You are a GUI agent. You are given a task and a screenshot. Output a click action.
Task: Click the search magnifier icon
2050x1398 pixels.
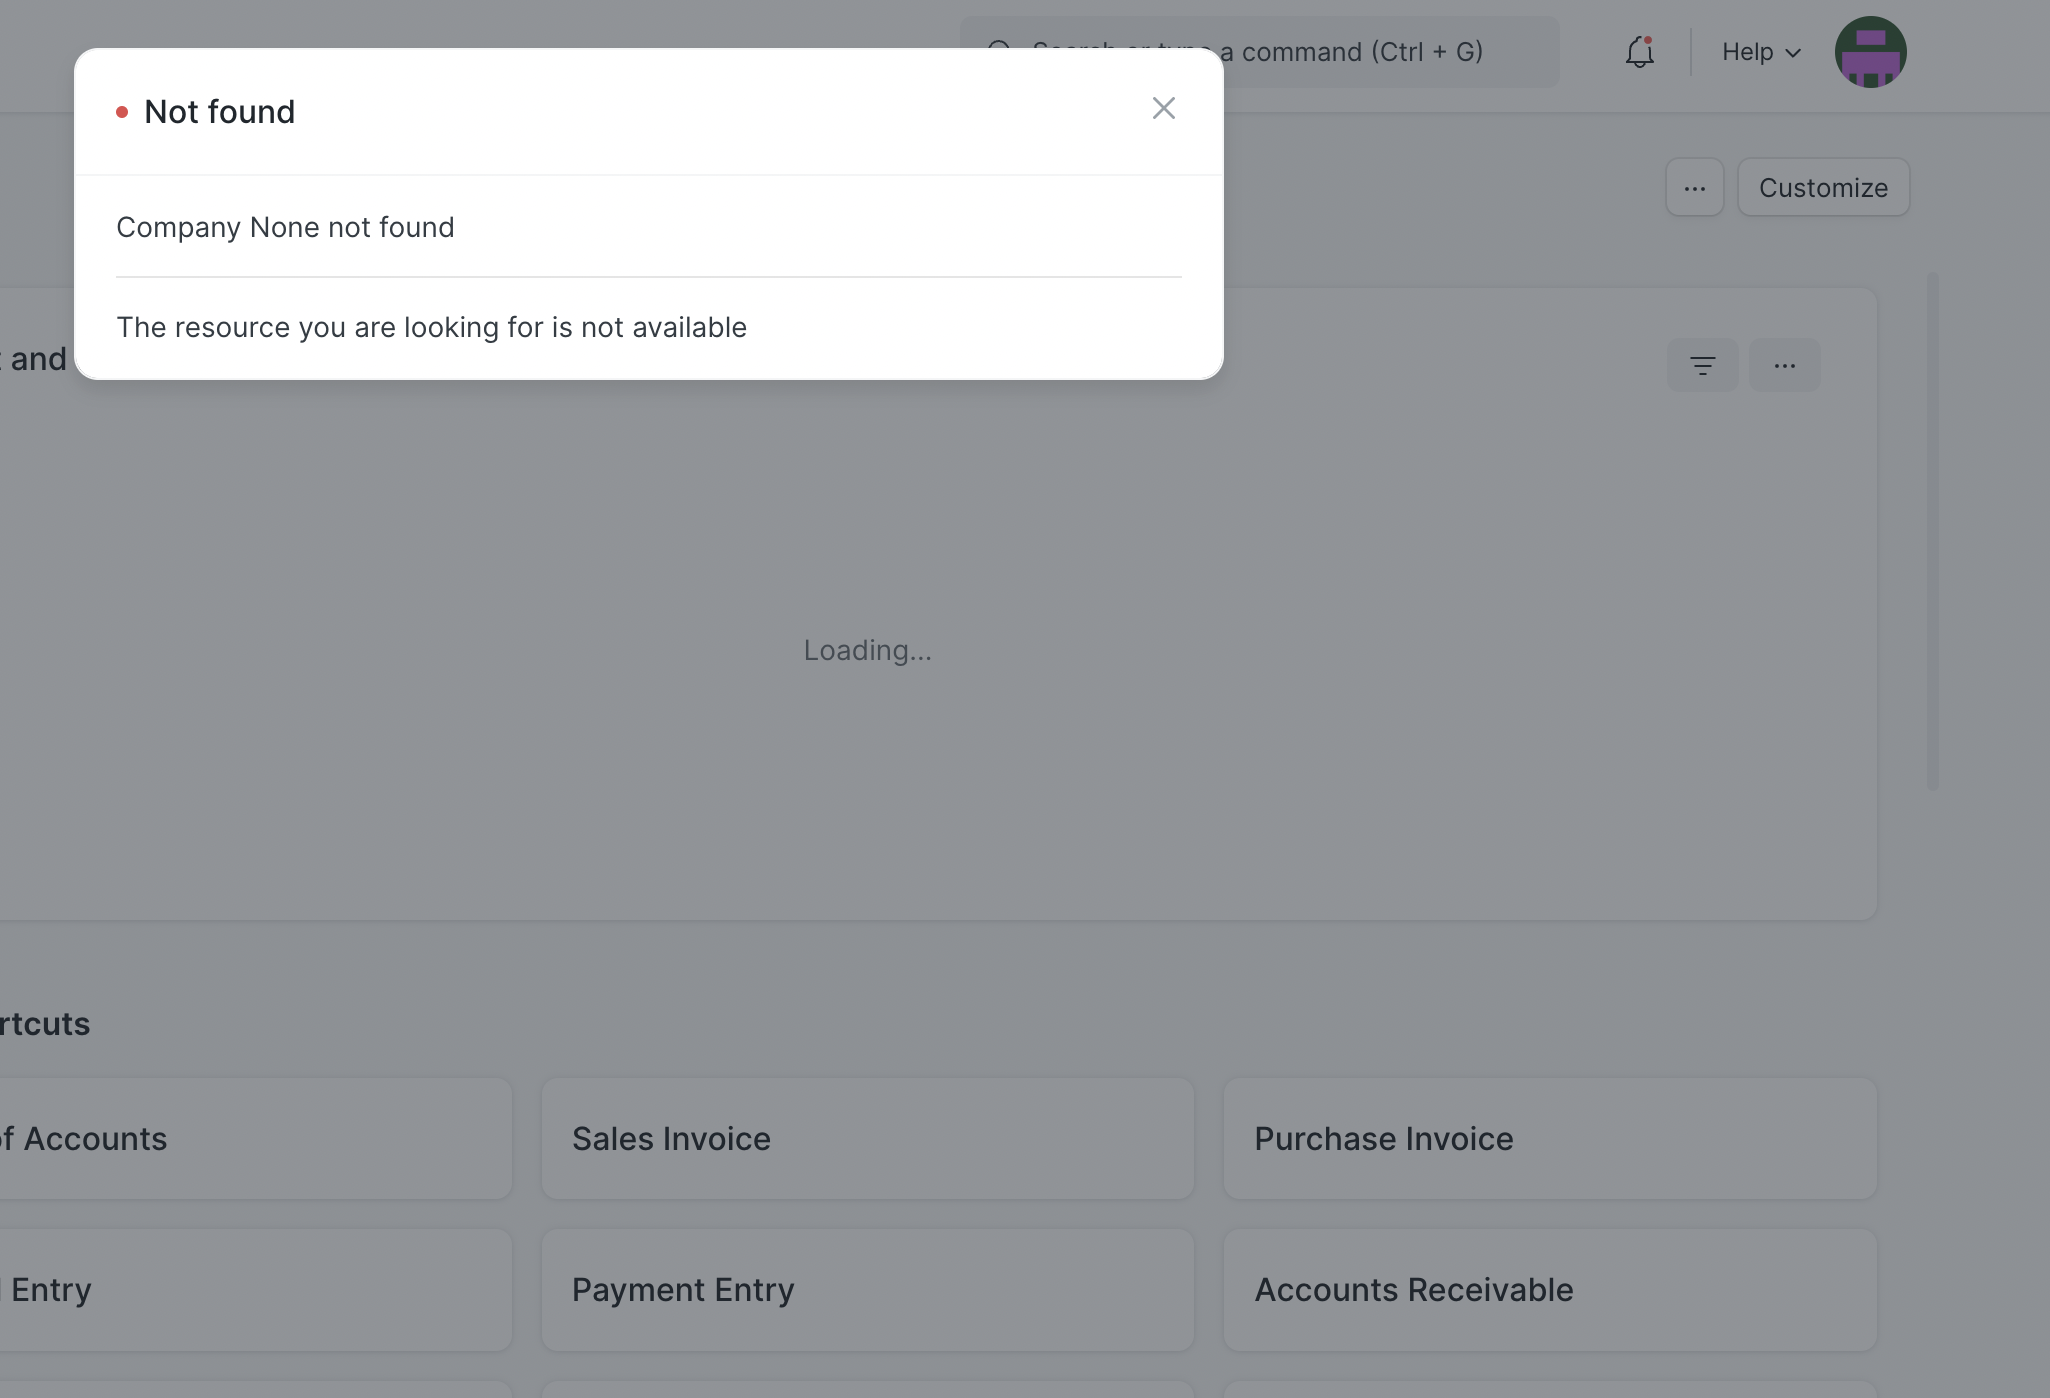click(999, 50)
